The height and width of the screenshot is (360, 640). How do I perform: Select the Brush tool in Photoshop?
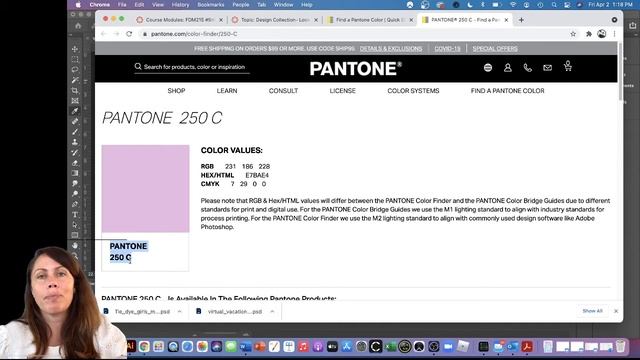[75, 131]
